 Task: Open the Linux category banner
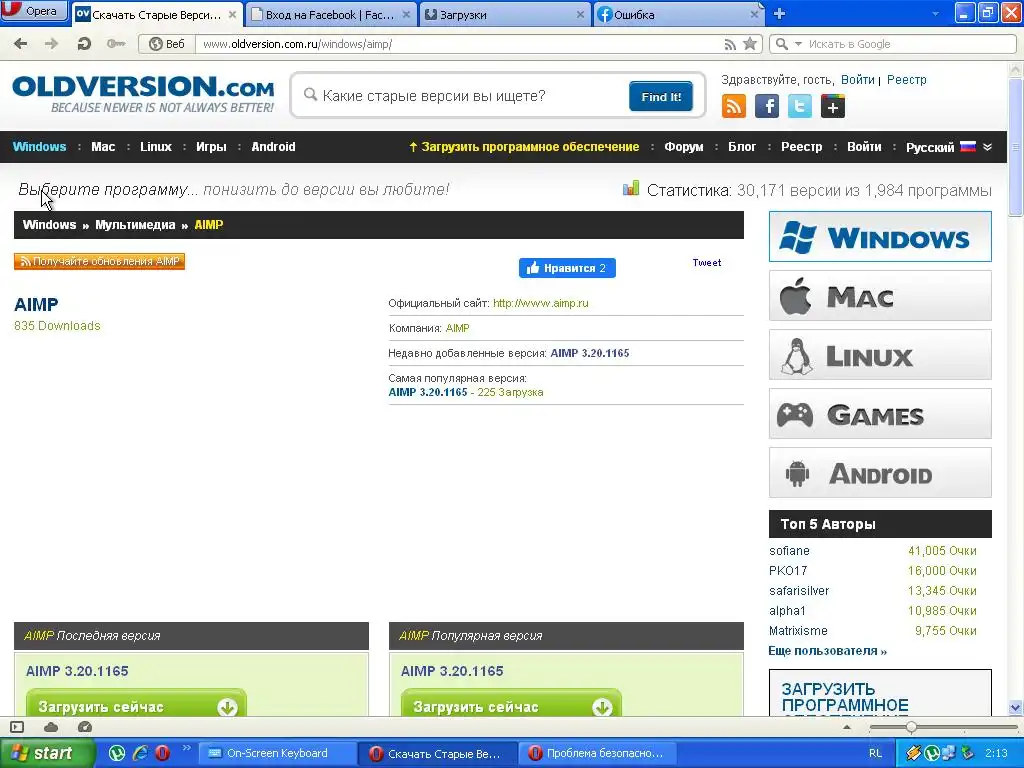pyautogui.click(x=880, y=355)
